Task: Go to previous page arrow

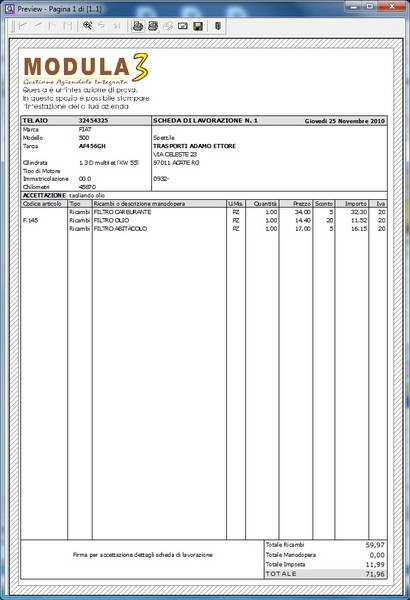Action: (38, 26)
